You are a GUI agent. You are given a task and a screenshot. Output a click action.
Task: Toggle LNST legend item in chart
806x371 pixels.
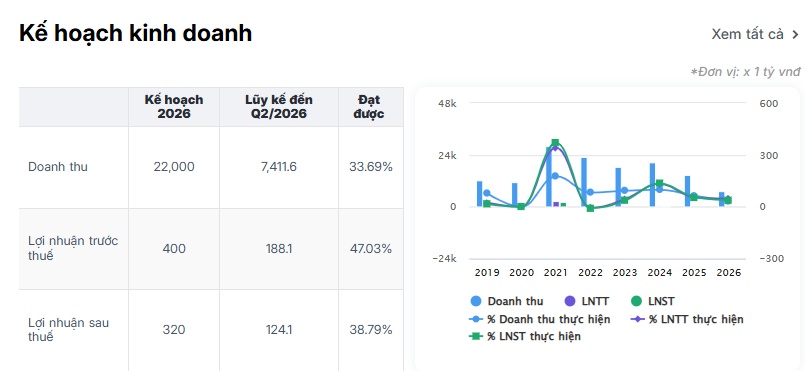[652, 302]
